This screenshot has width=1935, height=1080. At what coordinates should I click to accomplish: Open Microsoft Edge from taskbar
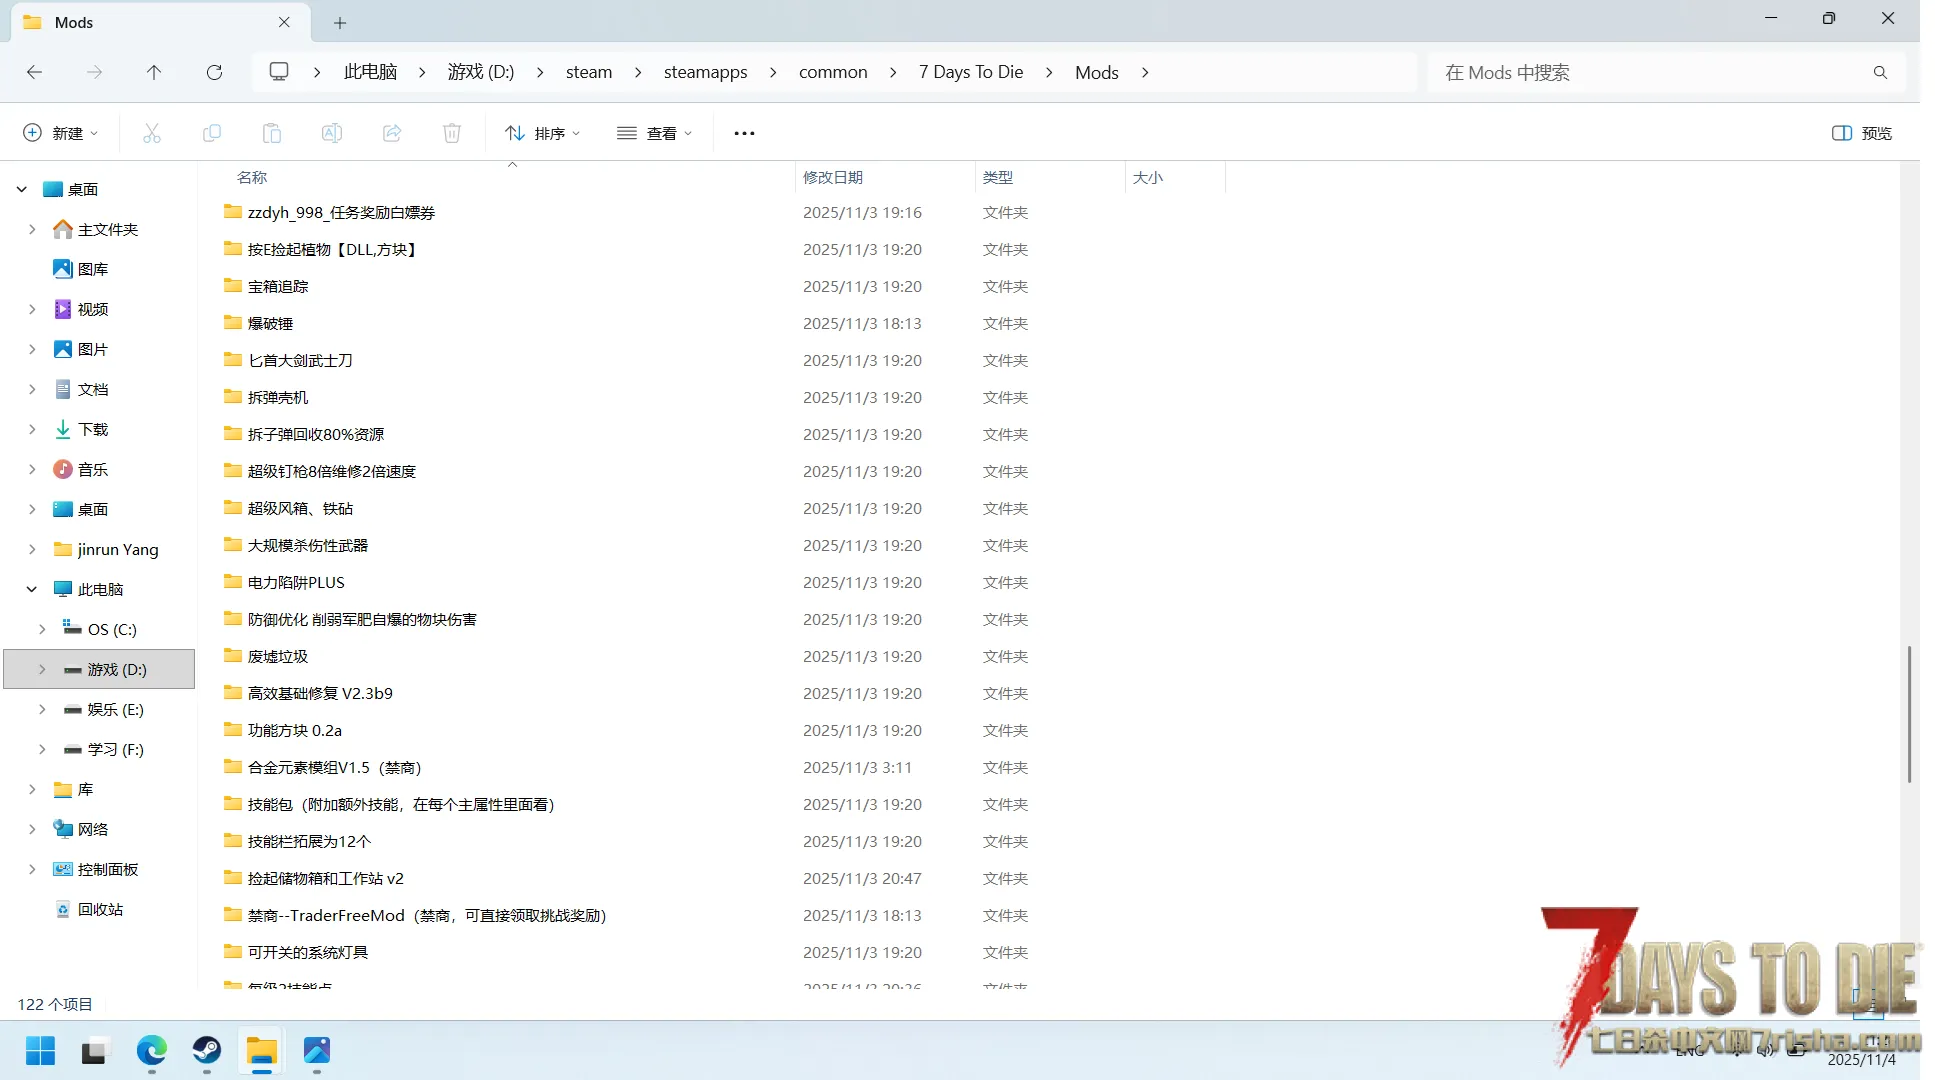click(x=152, y=1051)
